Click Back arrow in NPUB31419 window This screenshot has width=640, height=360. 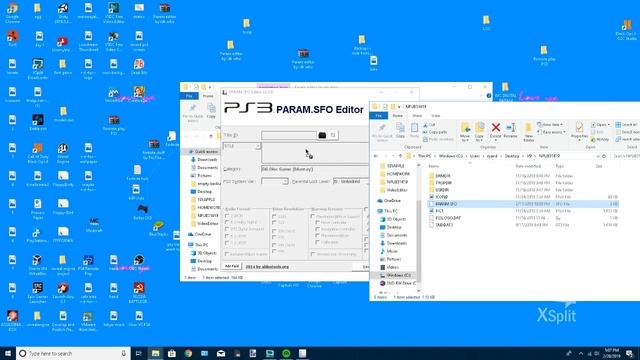[x=376, y=156]
